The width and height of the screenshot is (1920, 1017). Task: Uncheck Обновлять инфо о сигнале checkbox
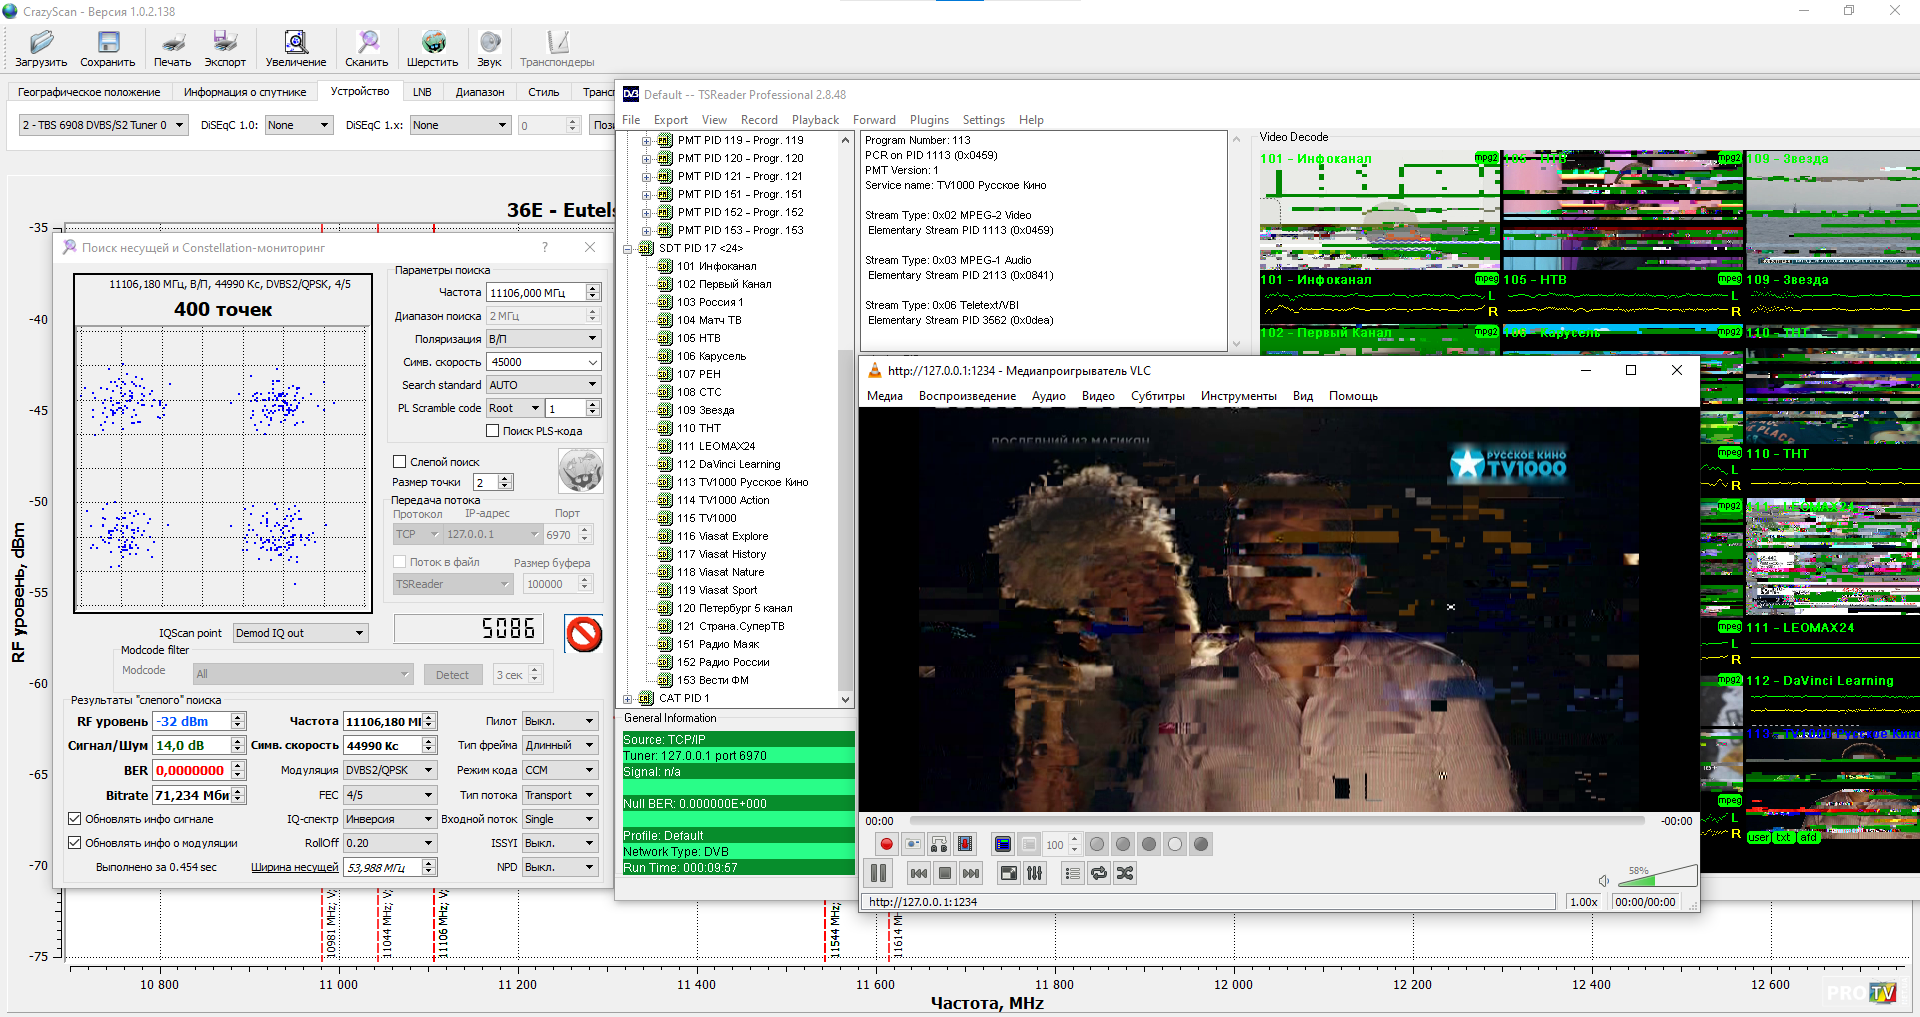[x=75, y=819]
